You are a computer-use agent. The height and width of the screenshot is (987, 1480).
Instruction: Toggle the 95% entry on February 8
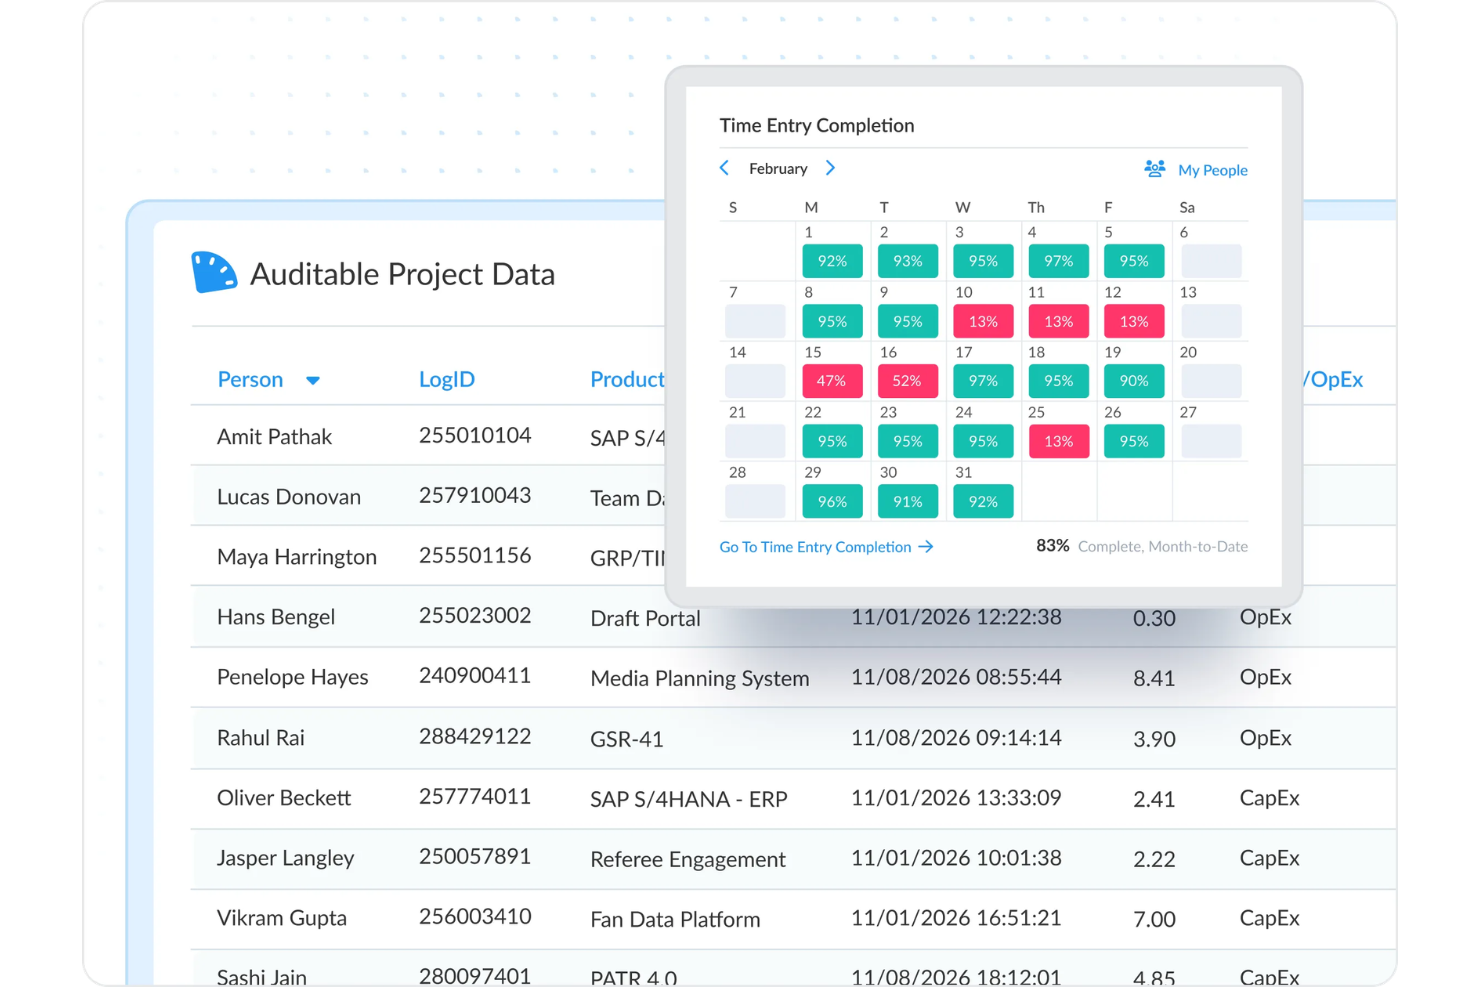[832, 321]
